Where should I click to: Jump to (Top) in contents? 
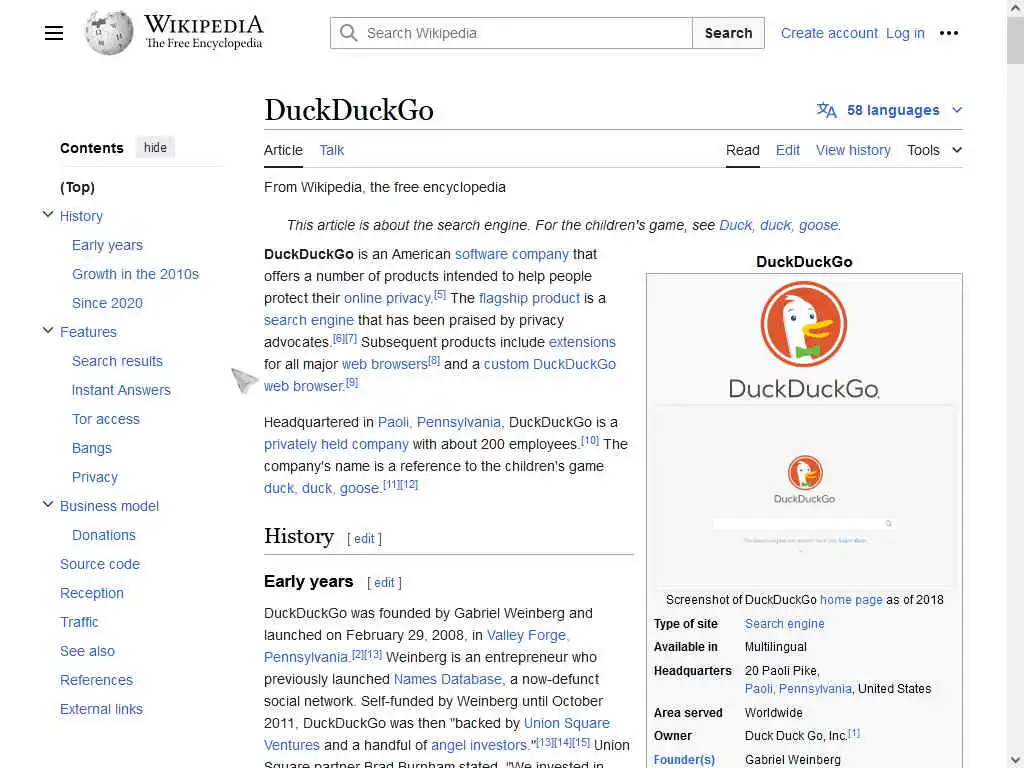(x=78, y=187)
